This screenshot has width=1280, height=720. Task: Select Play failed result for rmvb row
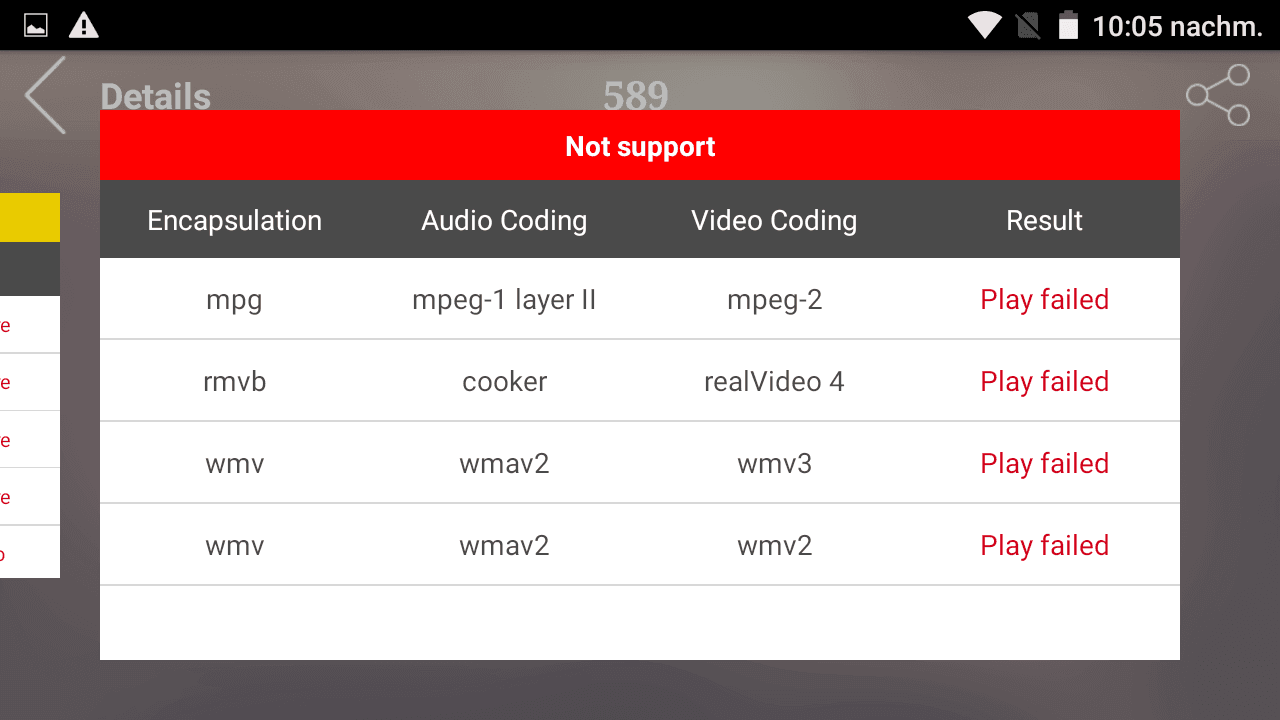(1045, 381)
